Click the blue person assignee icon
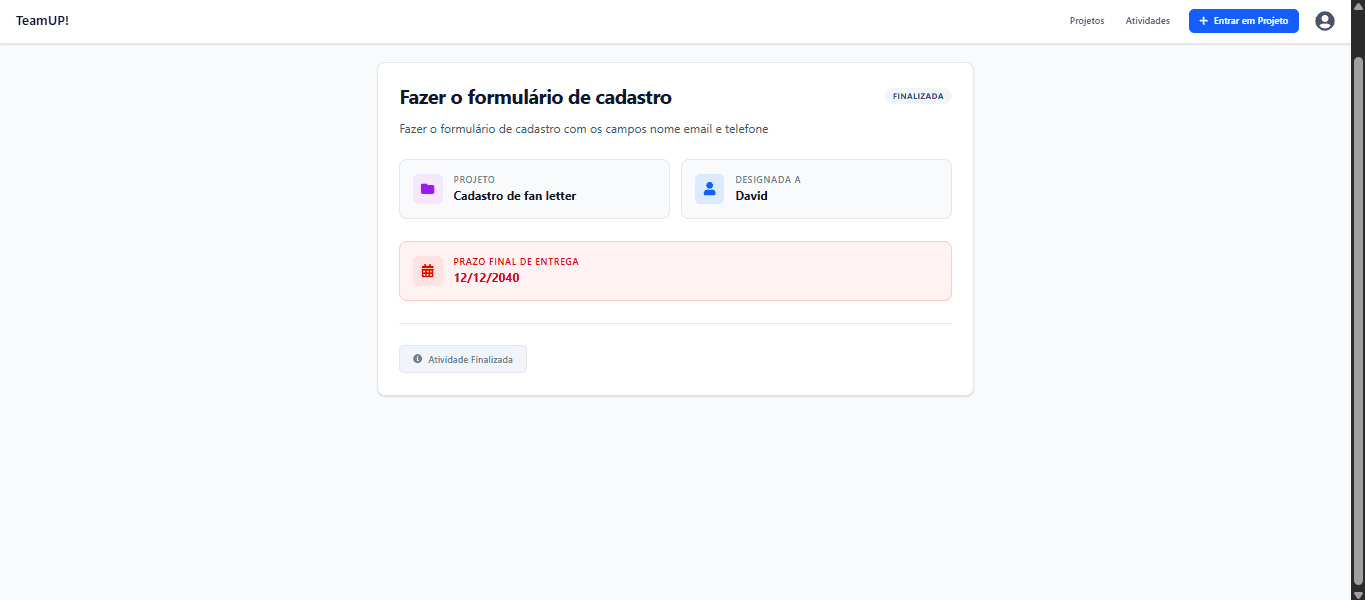1365x600 pixels. pyautogui.click(x=710, y=189)
